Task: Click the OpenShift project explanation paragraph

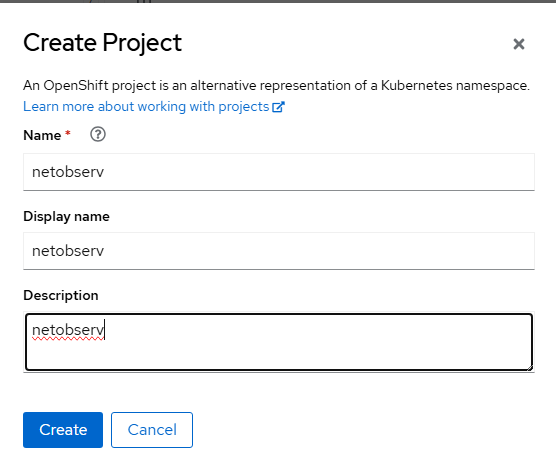Action: [x=276, y=85]
